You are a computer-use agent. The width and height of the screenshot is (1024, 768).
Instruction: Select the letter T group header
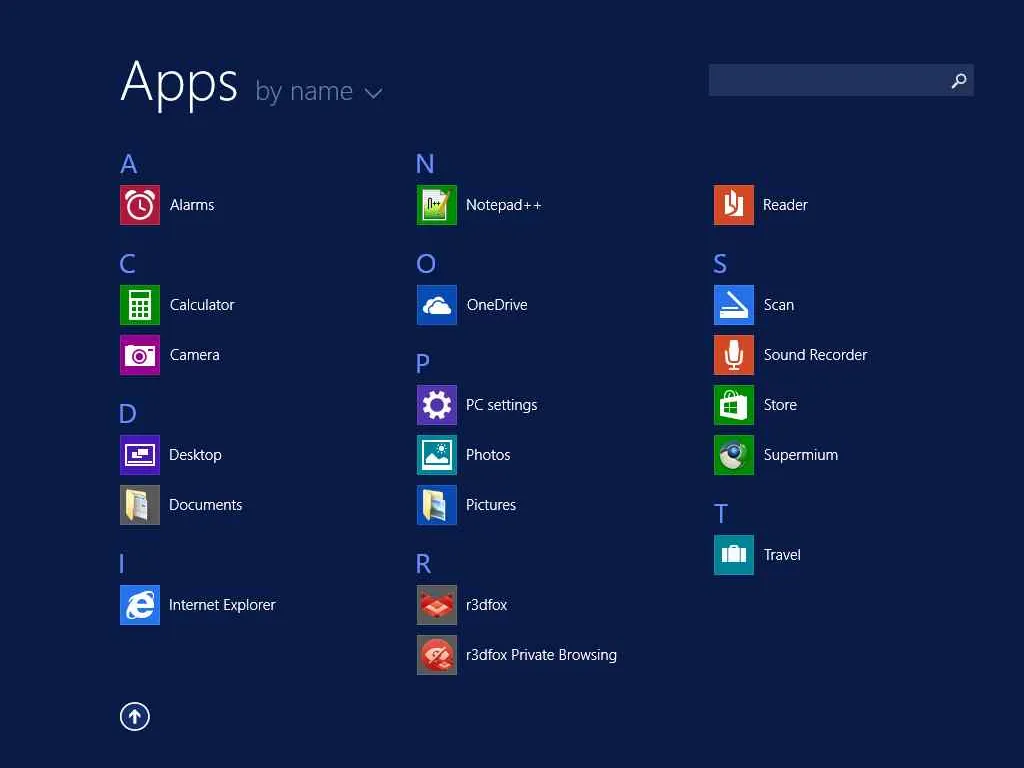tap(721, 514)
